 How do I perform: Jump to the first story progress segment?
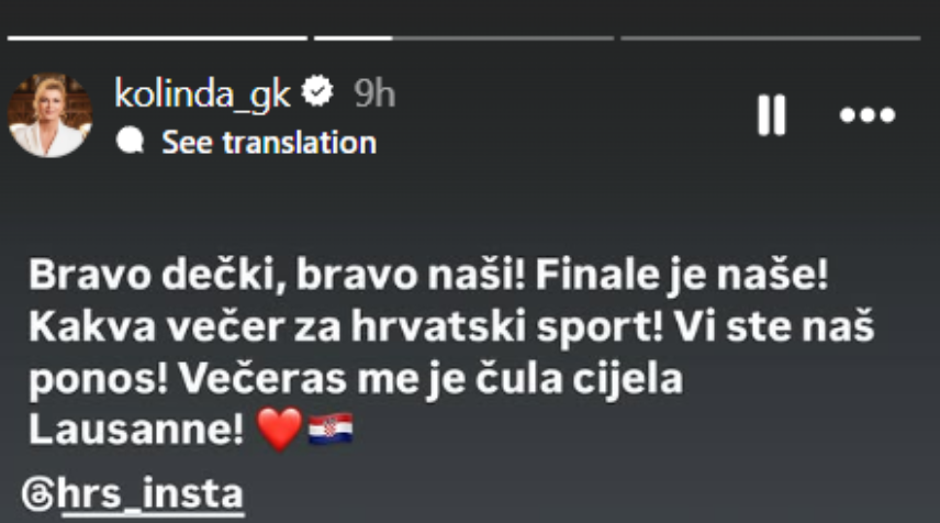coord(157,38)
